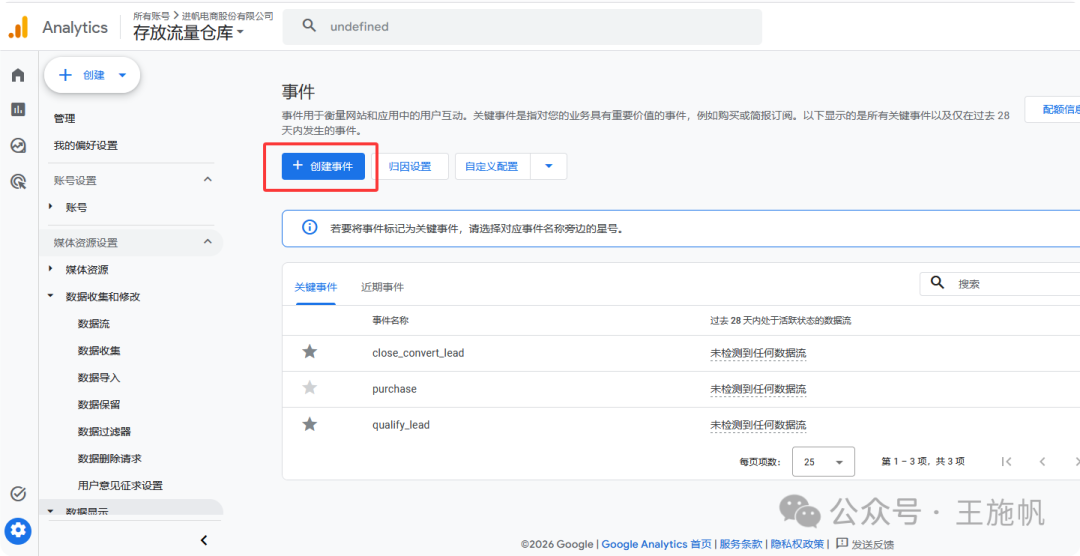The height and width of the screenshot is (556, 1080).
Task: Toggle star for qualify_lead event
Action: (x=310, y=424)
